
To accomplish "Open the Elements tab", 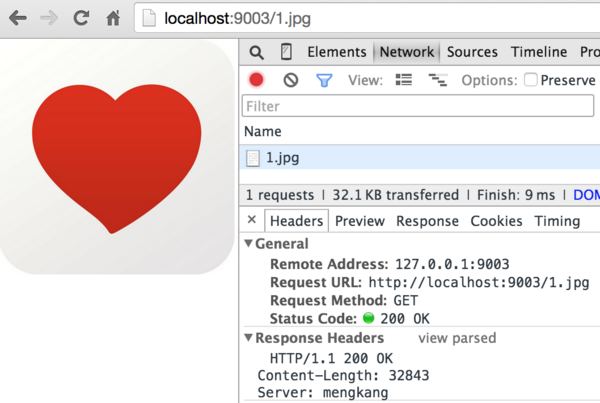I will 336,52.
